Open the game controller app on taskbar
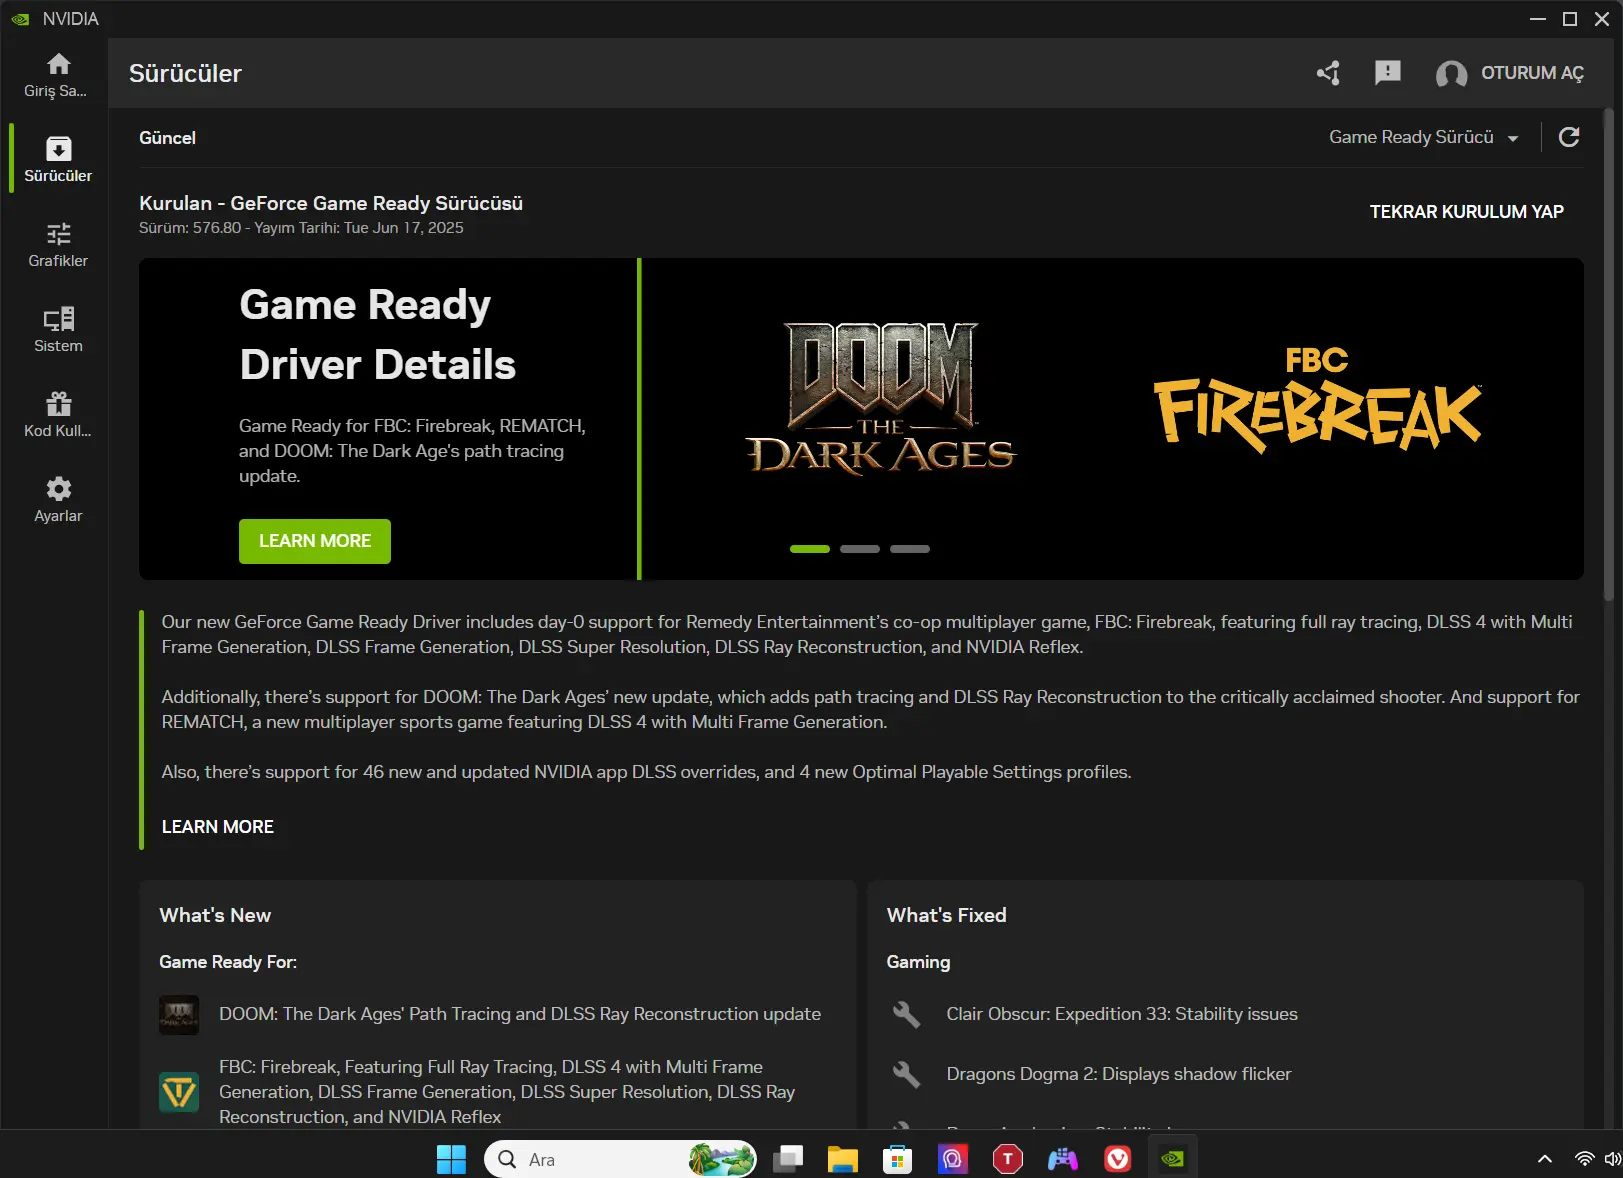Viewport: 1623px width, 1178px height. [1062, 1159]
